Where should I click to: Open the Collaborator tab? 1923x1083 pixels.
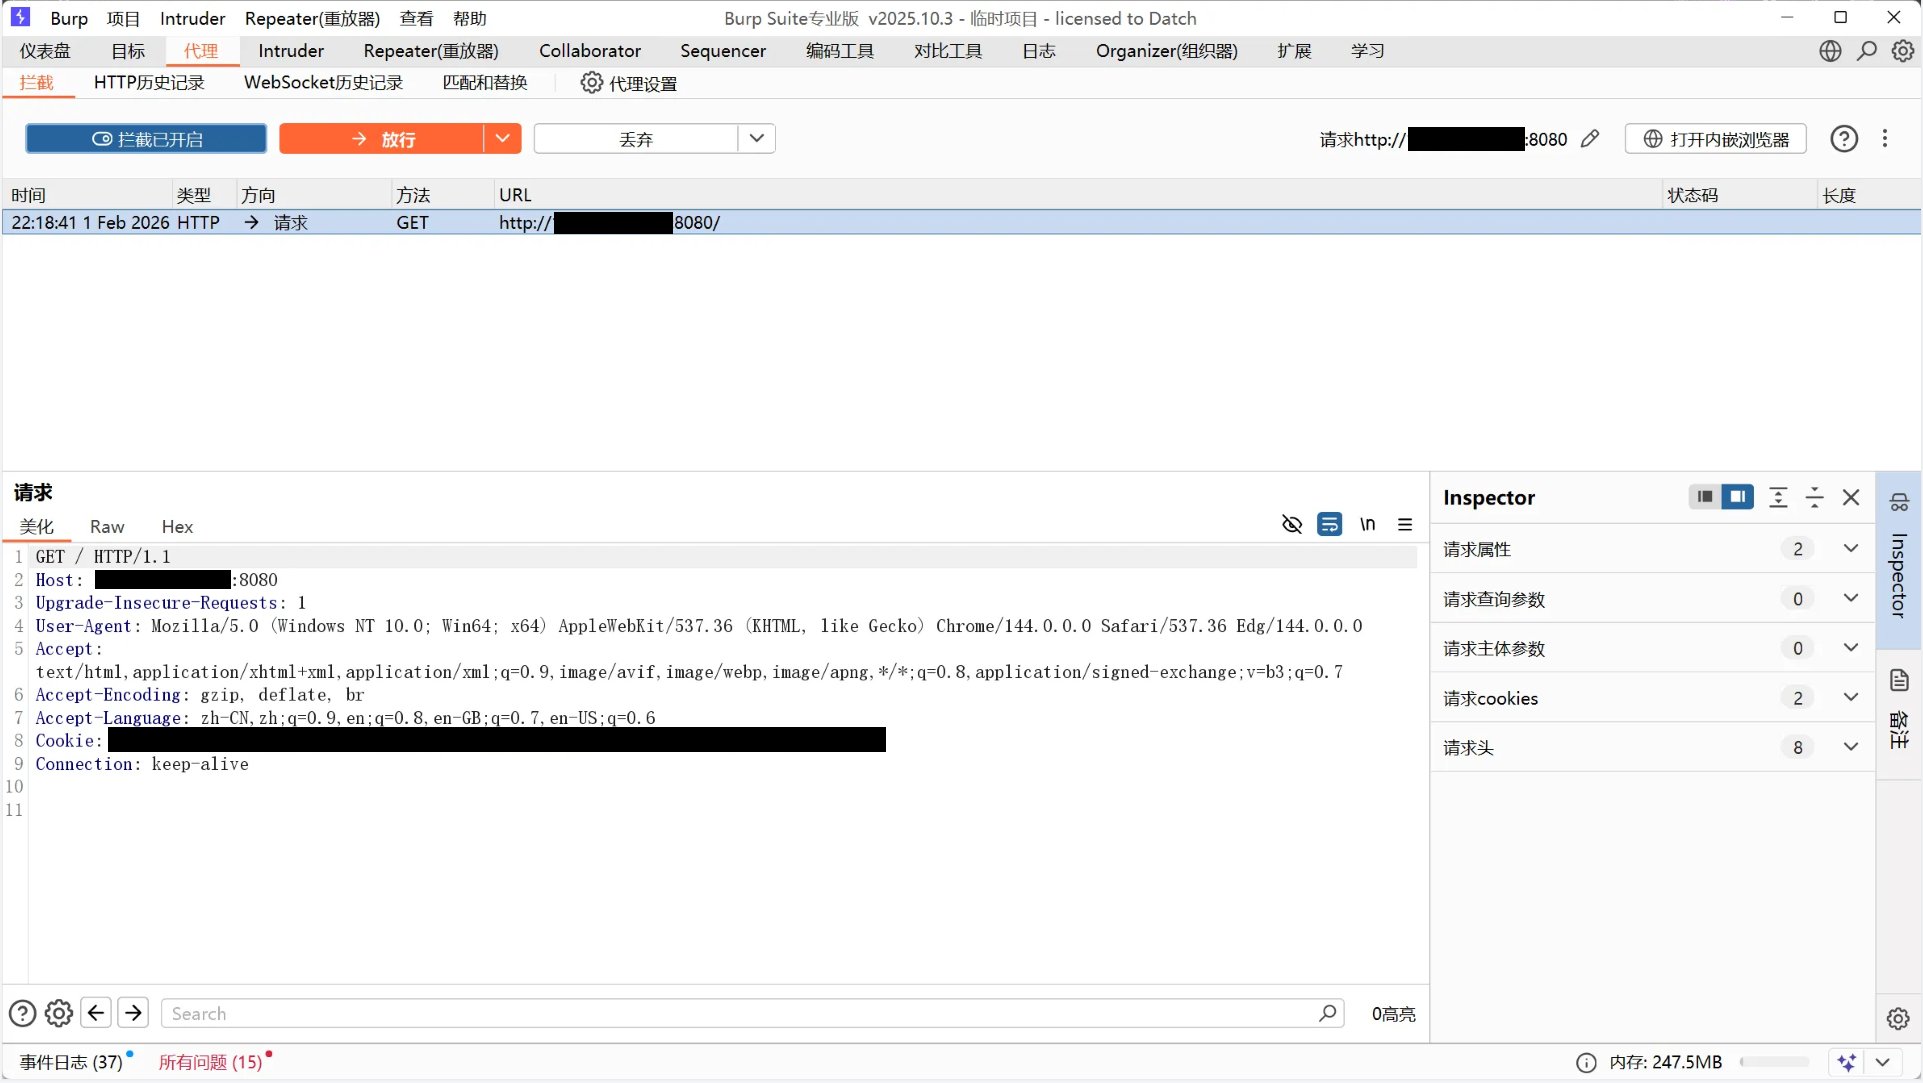tap(590, 51)
